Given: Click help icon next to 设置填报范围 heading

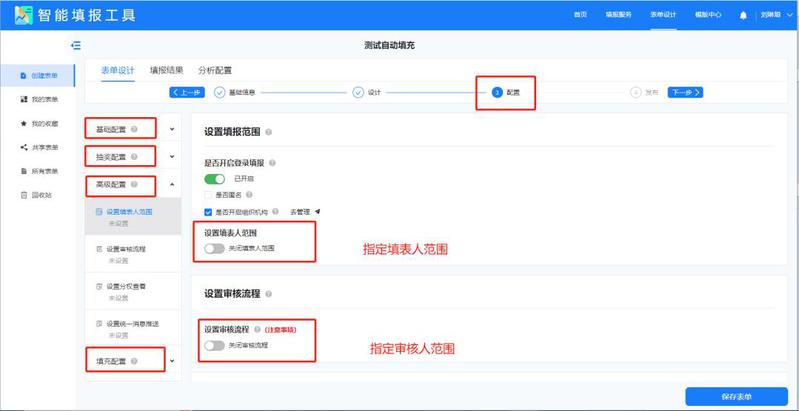Looking at the screenshot, I should coord(270,131).
